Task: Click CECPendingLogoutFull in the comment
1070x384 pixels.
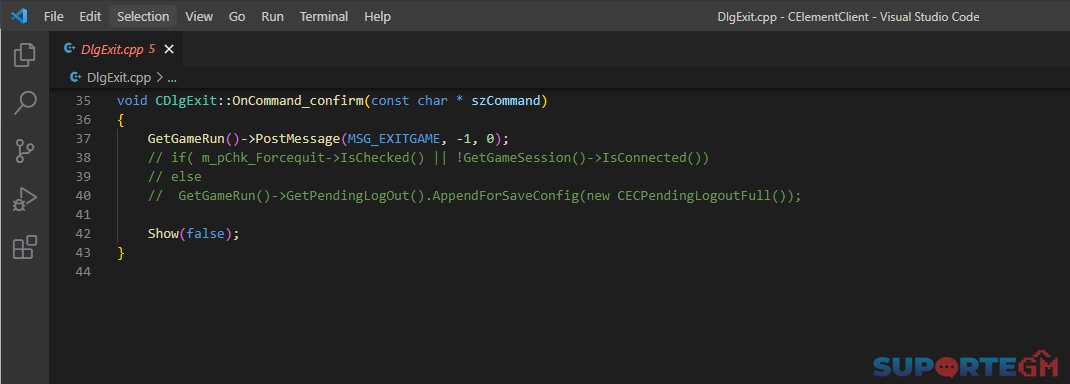Action: 695,196
